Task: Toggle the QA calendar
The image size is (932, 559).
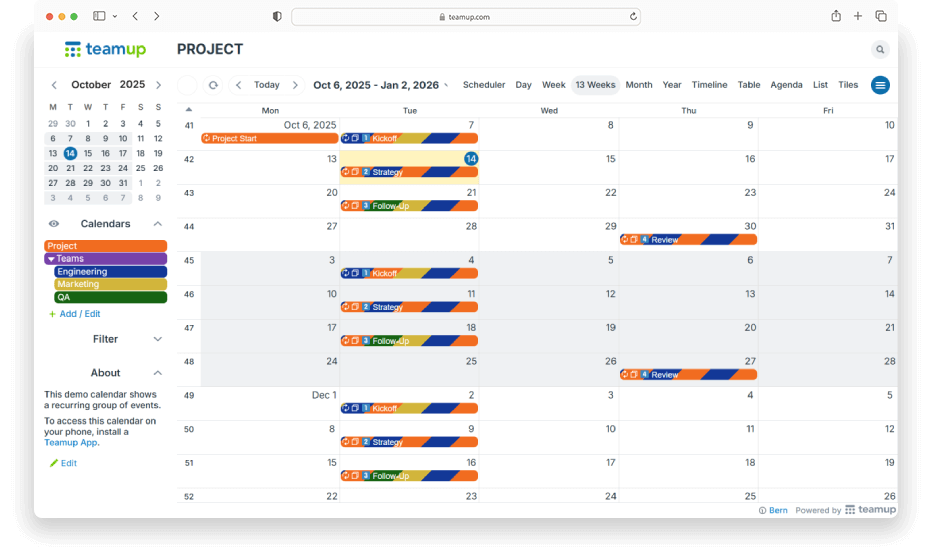Action: tap(110, 297)
